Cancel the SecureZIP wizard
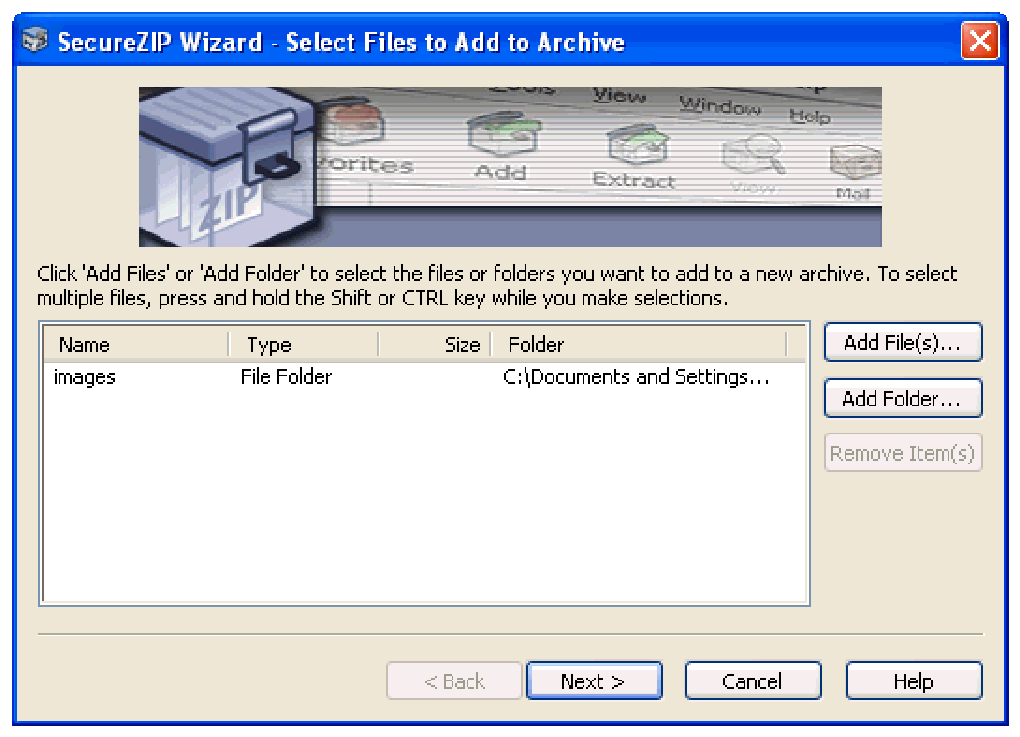1020x737 pixels. pyautogui.click(x=753, y=680)
